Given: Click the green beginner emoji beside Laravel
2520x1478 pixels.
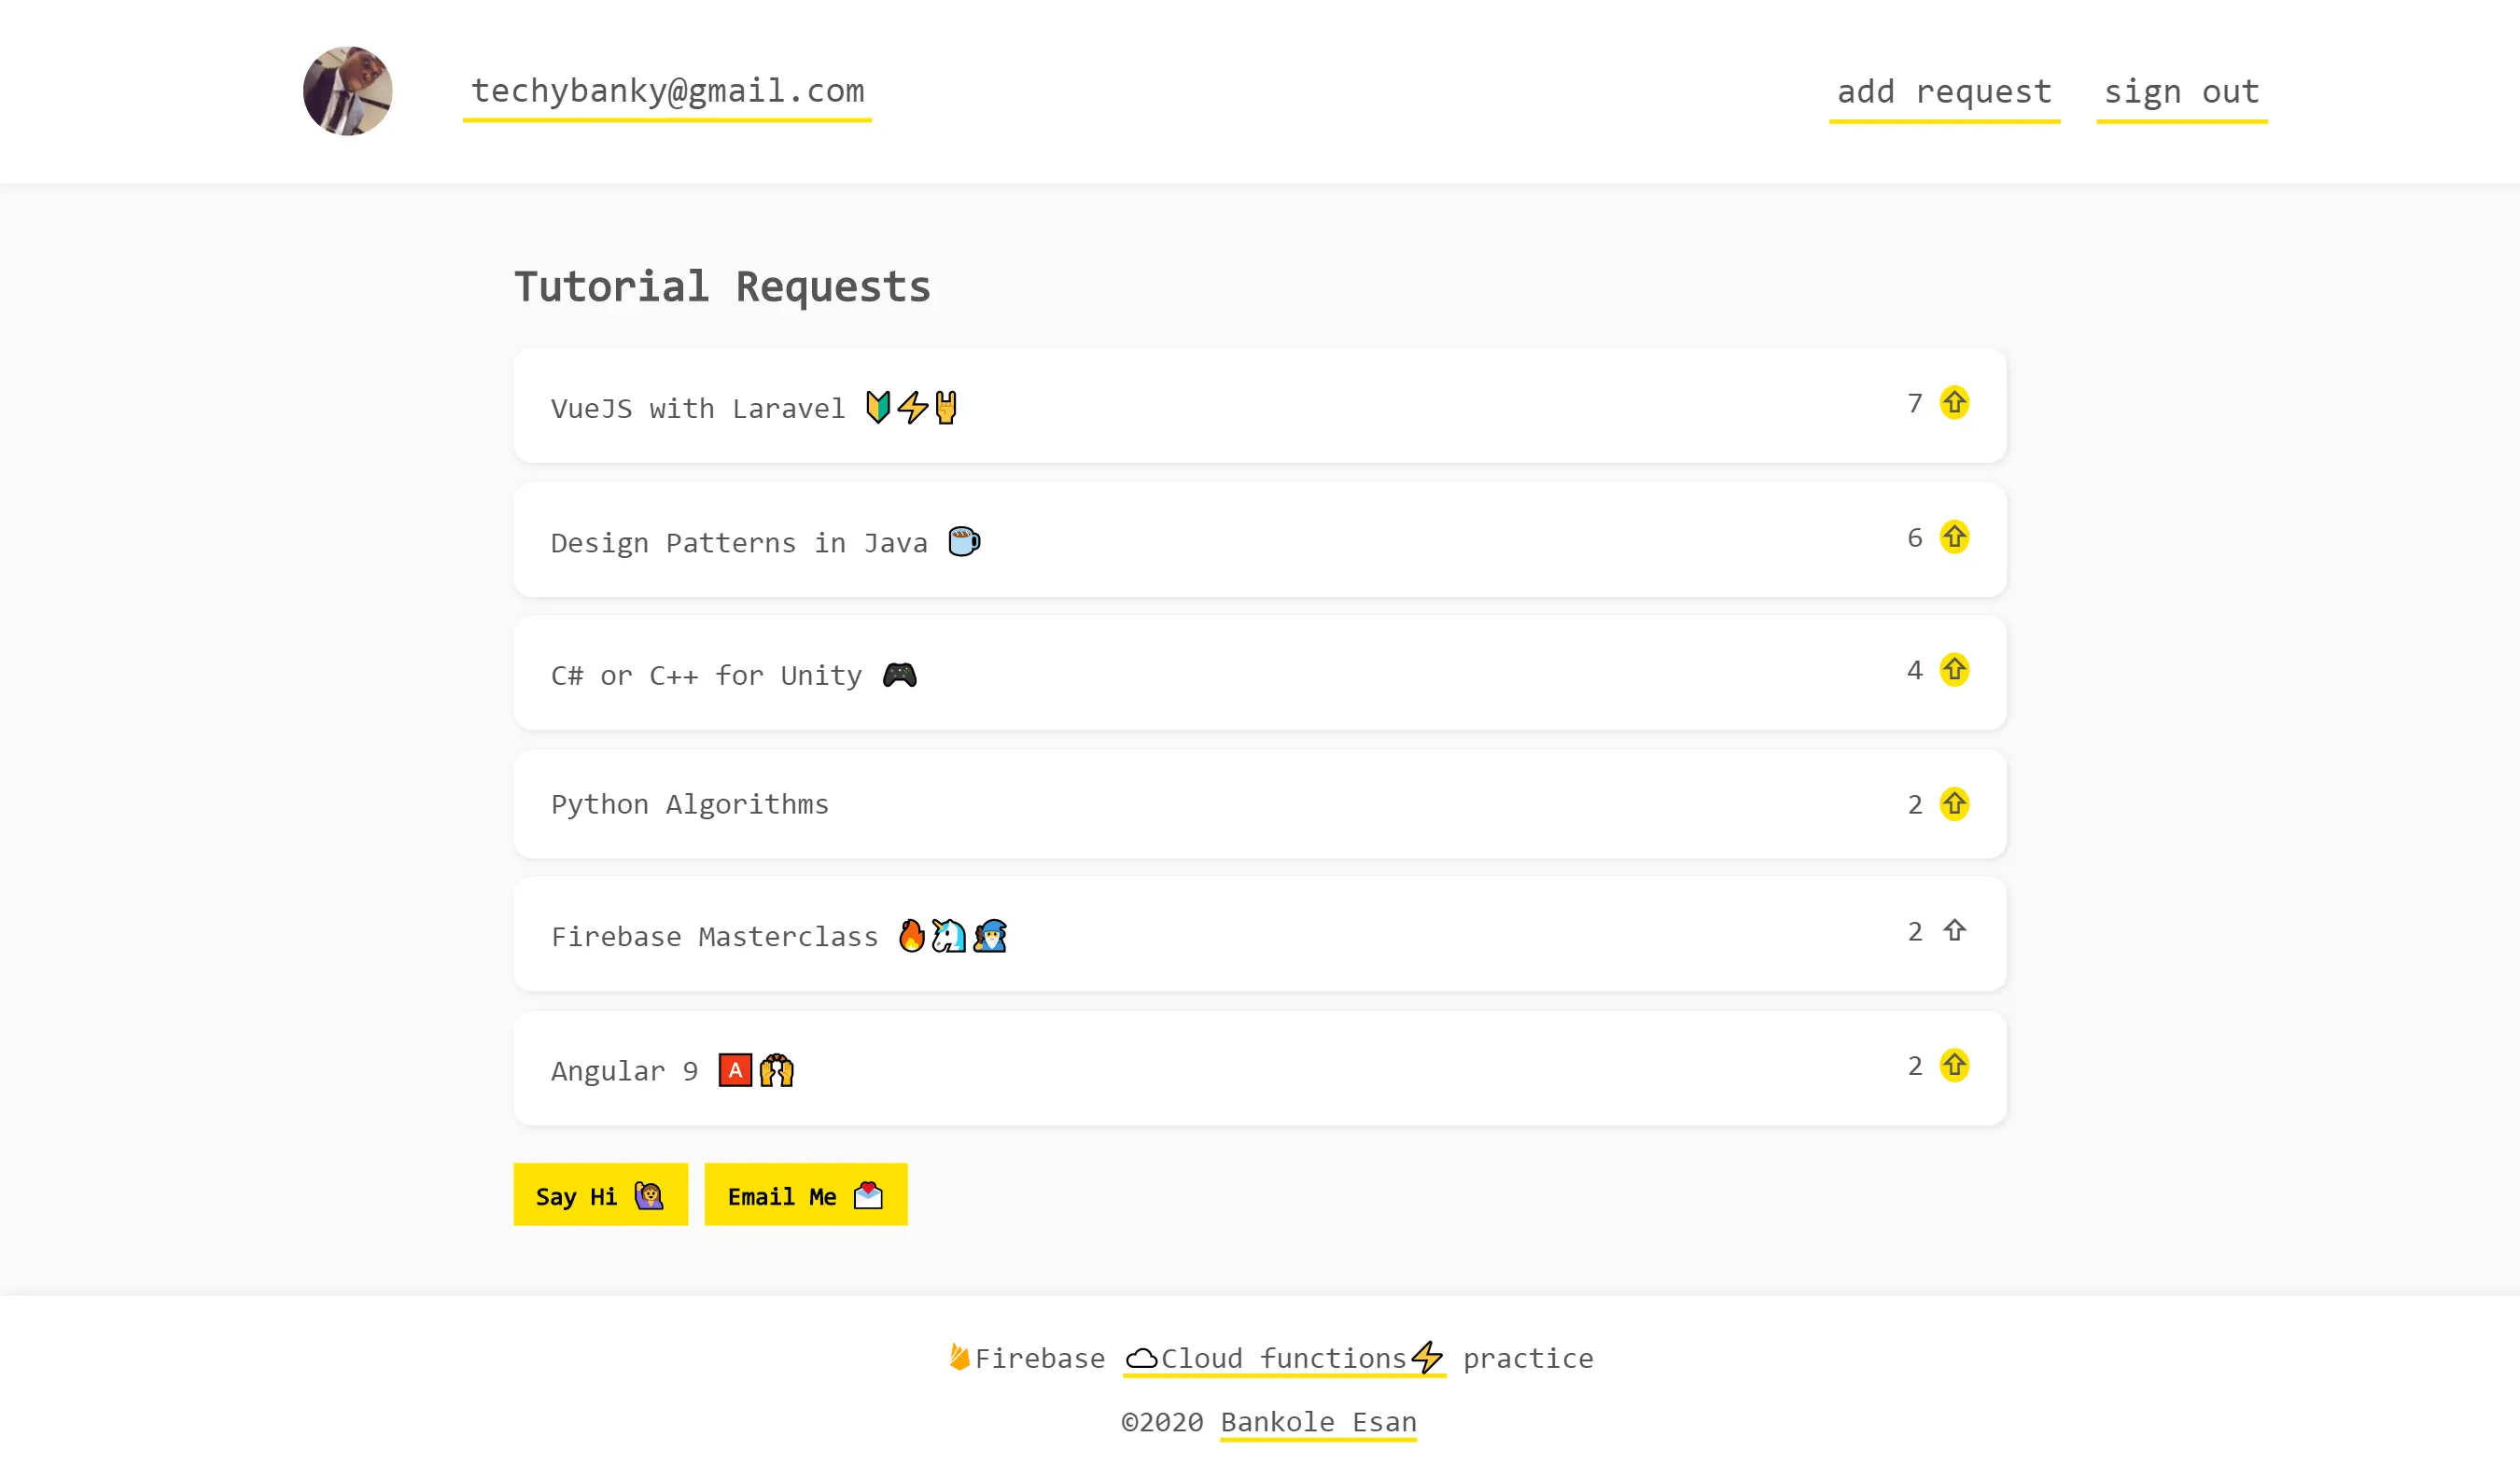Looking at the screenshot, I should [x=878, y=407].
